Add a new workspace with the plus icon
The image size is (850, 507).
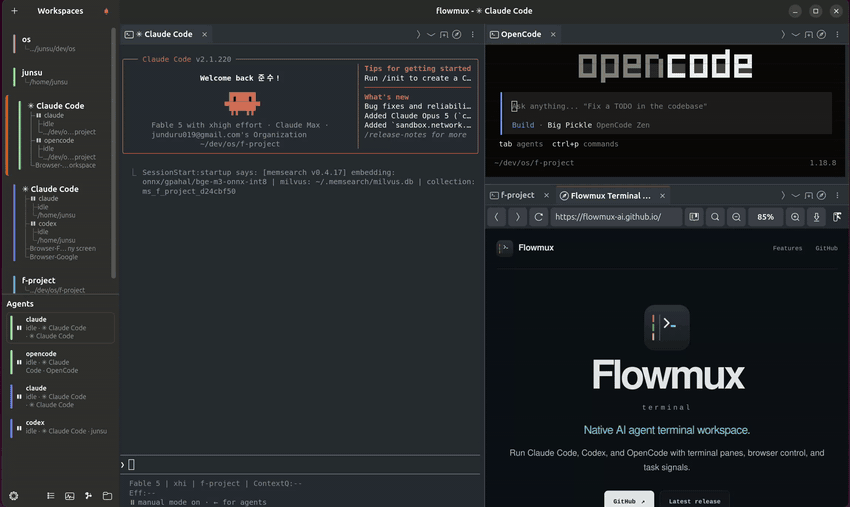(x=15, y=11)
